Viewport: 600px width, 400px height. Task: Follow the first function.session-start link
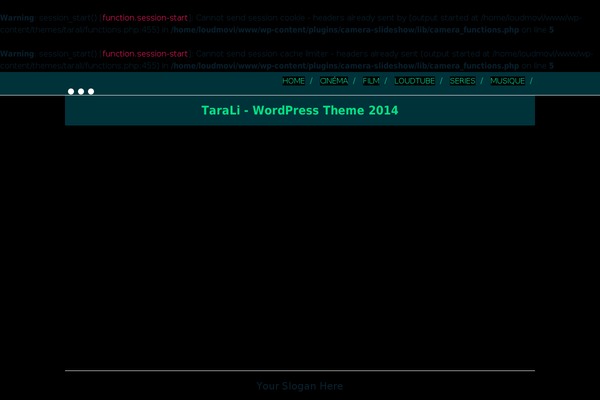tap(145, 18)
